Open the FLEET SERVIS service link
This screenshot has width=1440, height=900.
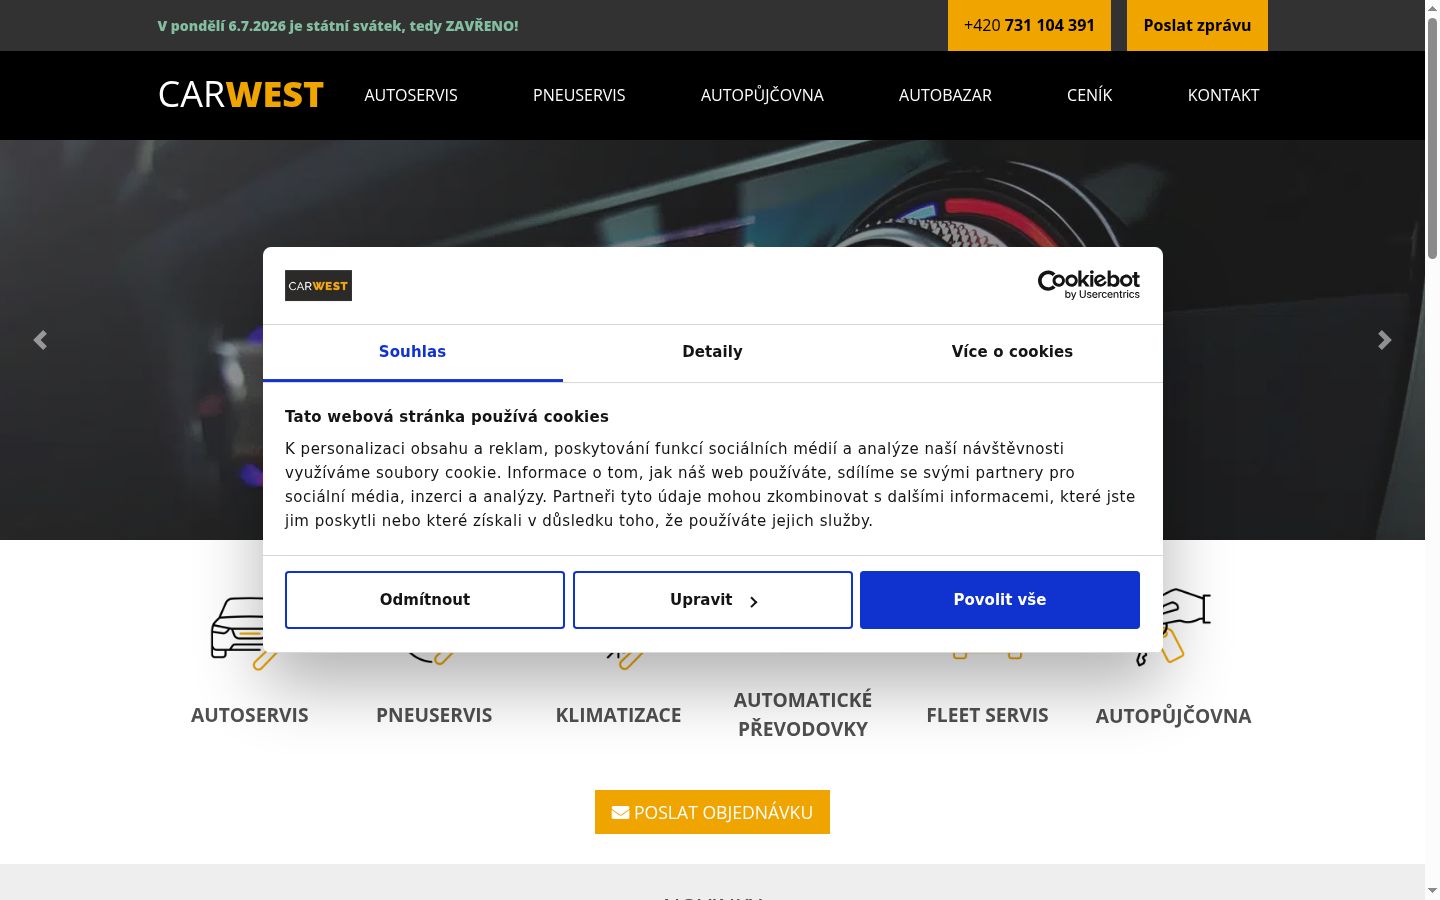pos(987,715)
